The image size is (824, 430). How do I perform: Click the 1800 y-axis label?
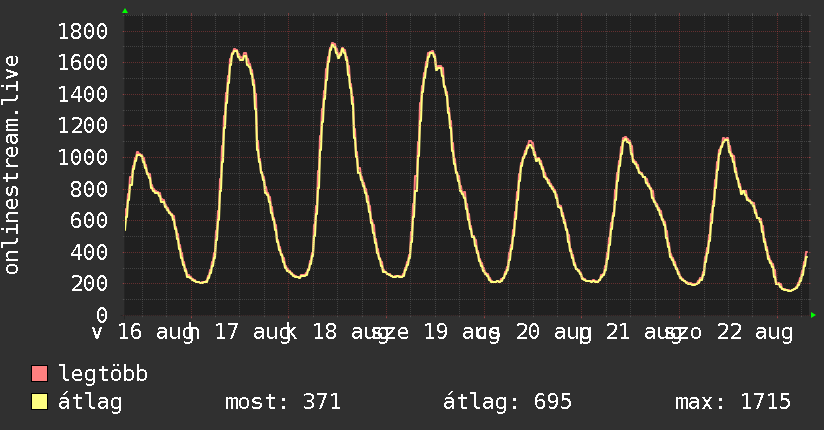pos(83,32)
